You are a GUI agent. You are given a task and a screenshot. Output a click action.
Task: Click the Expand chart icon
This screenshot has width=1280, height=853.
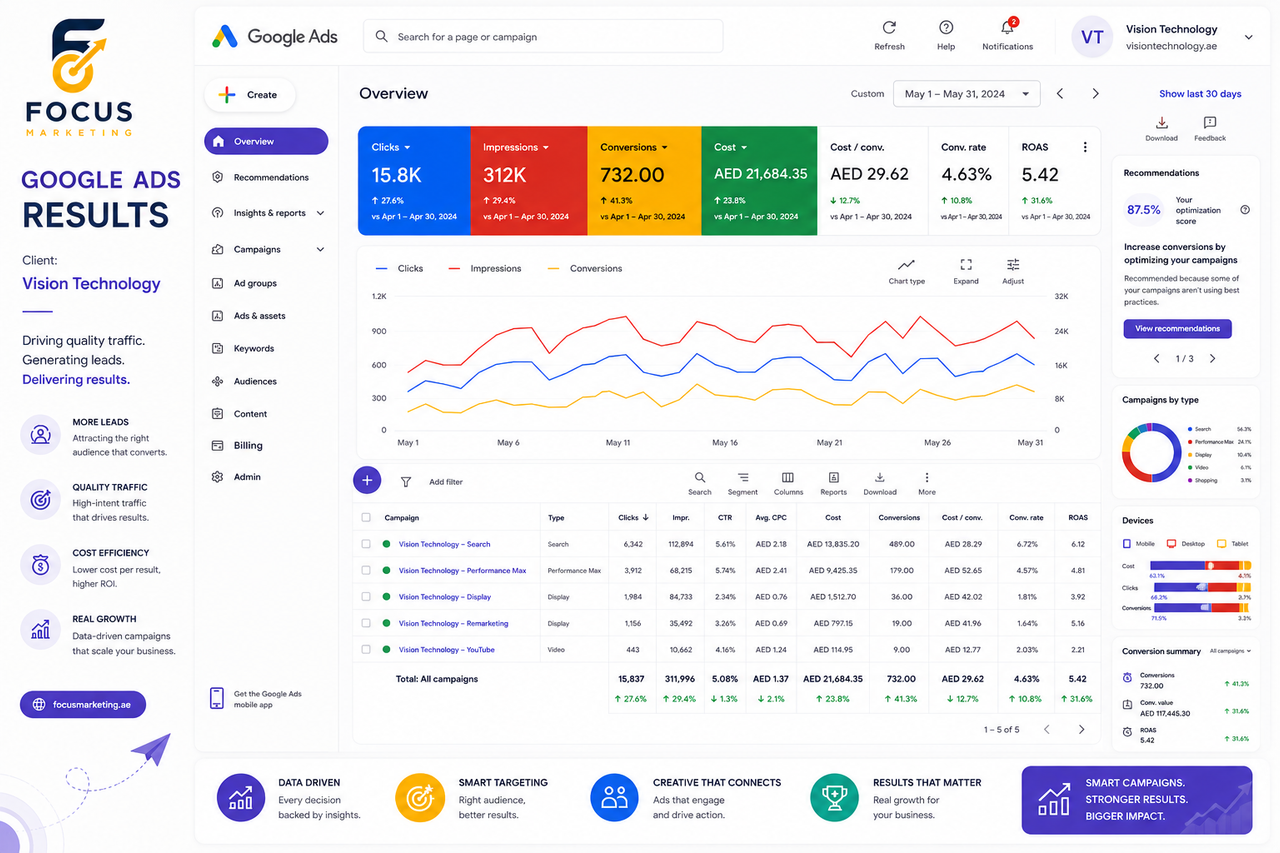point(966,265)
